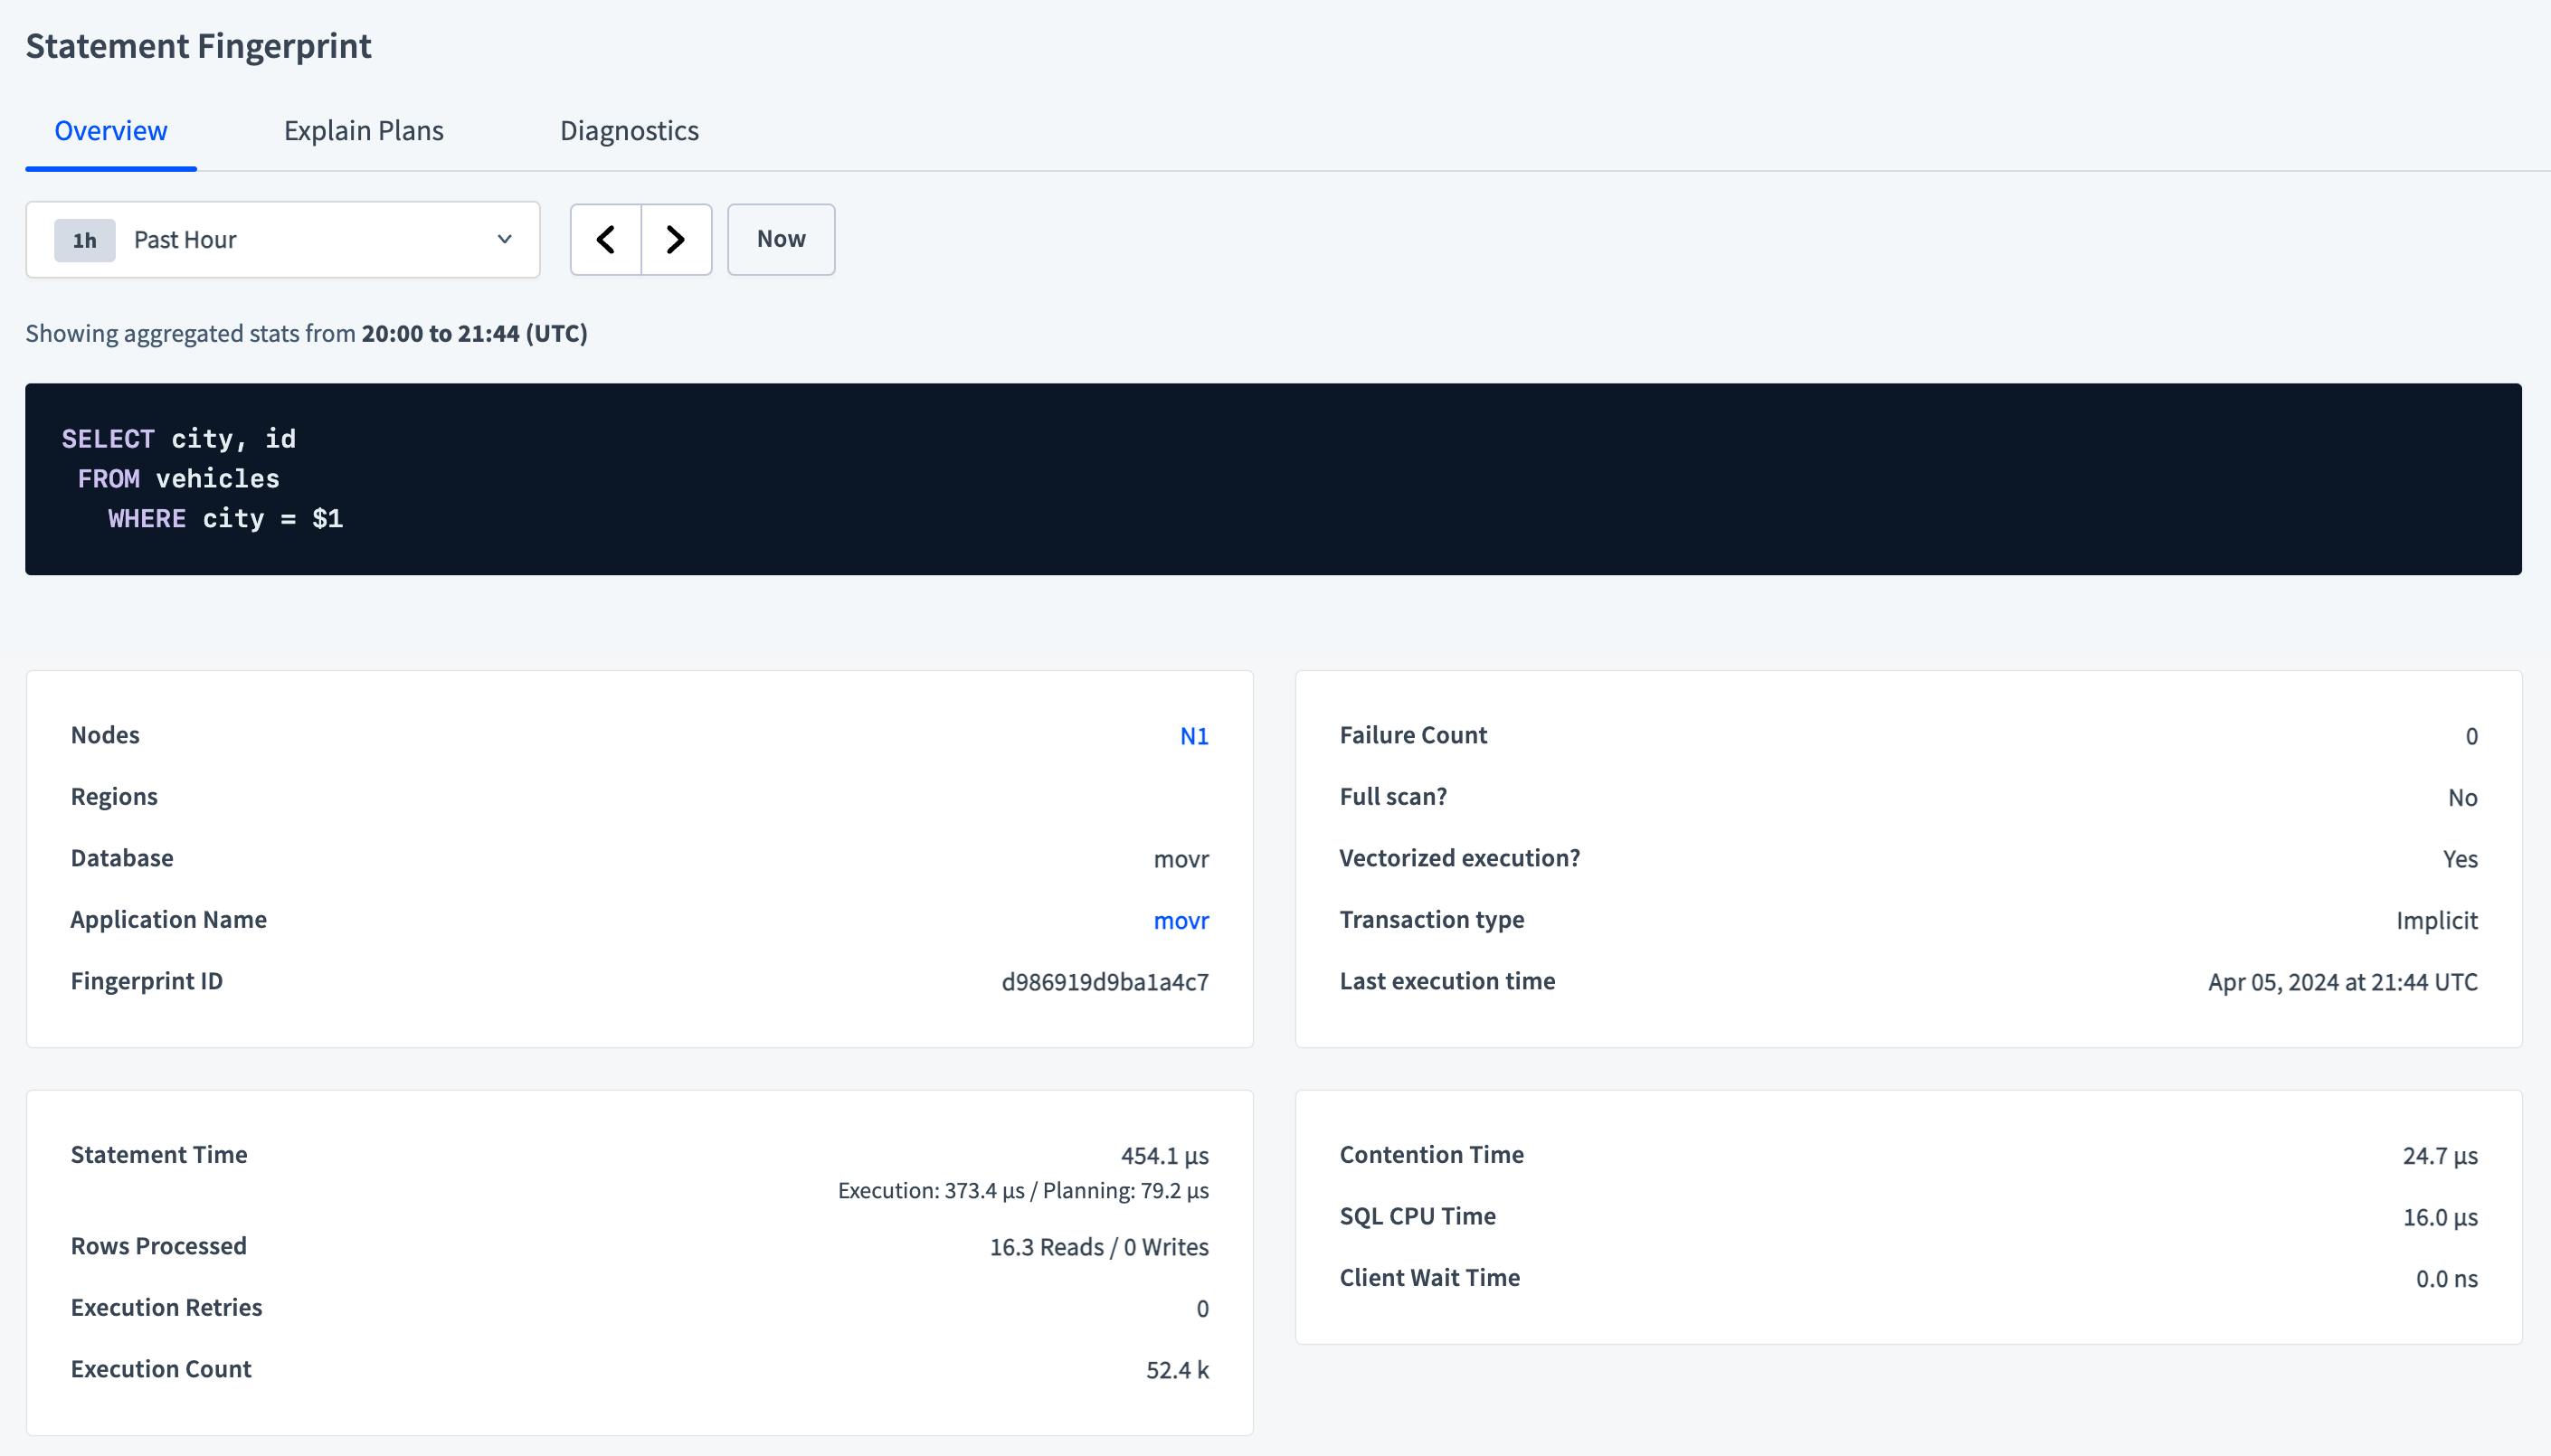Click the Last execution time value
This screenshot has height=1456, width=2551.
[2342, 982]
